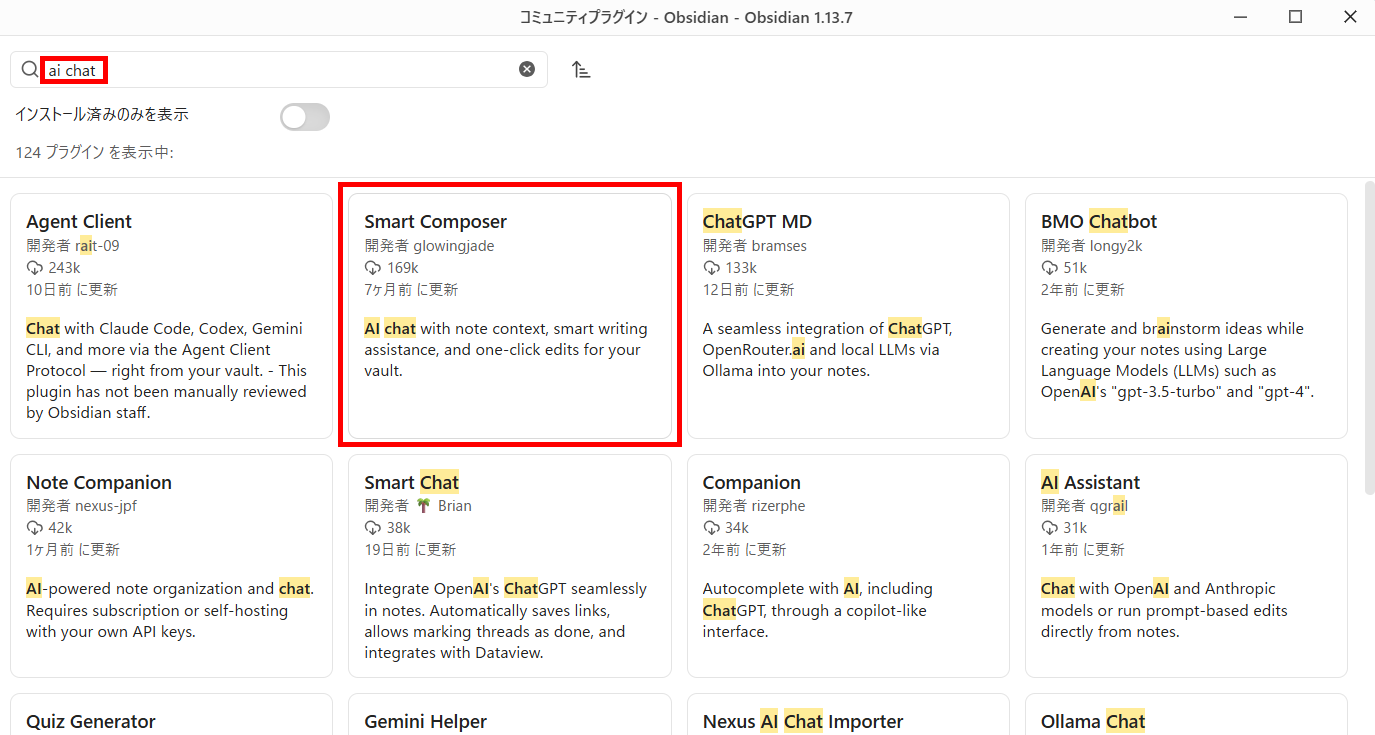This screenshot has width=1375, height=735.
Task: Click the Note Companion description text
Action: tap(170, 610)
